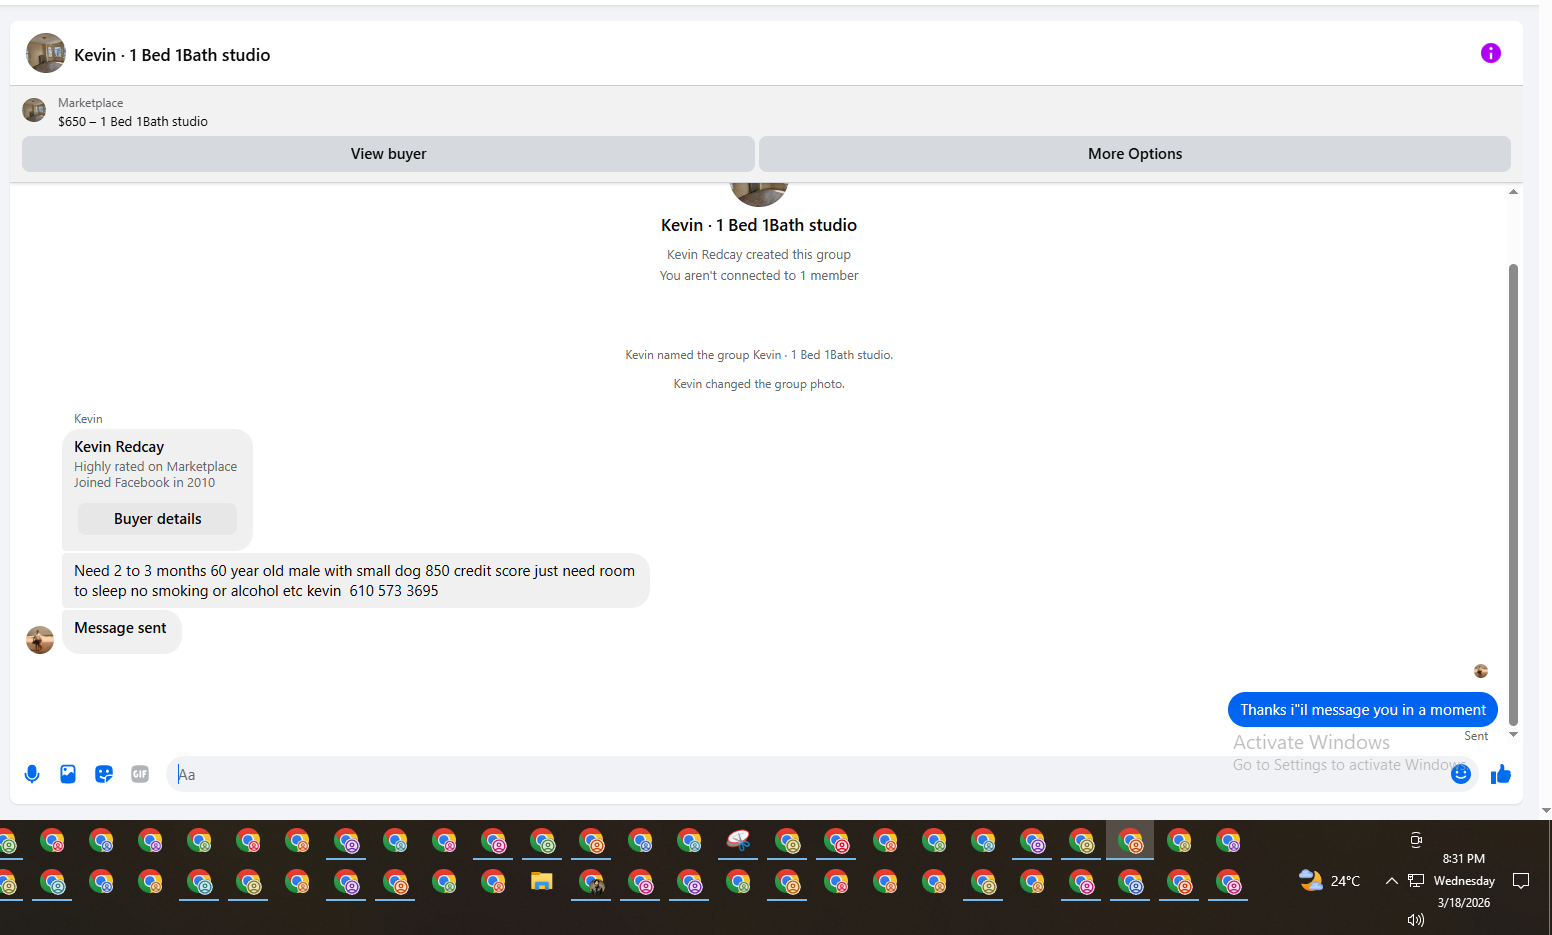Screen dimensions: 1552x935
Task: Show hidden system tray icons chevron
Action: tap(1391, 881)
